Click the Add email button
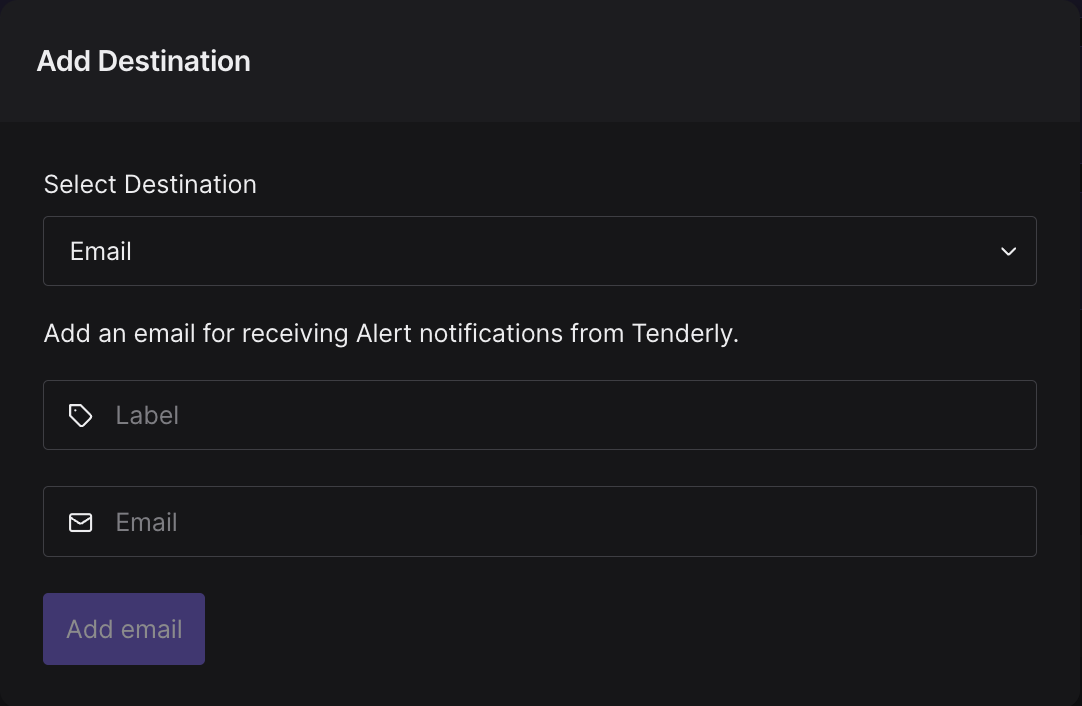Image resolution: width=1082 pixels, height=706 pixels. click(124, 629)
